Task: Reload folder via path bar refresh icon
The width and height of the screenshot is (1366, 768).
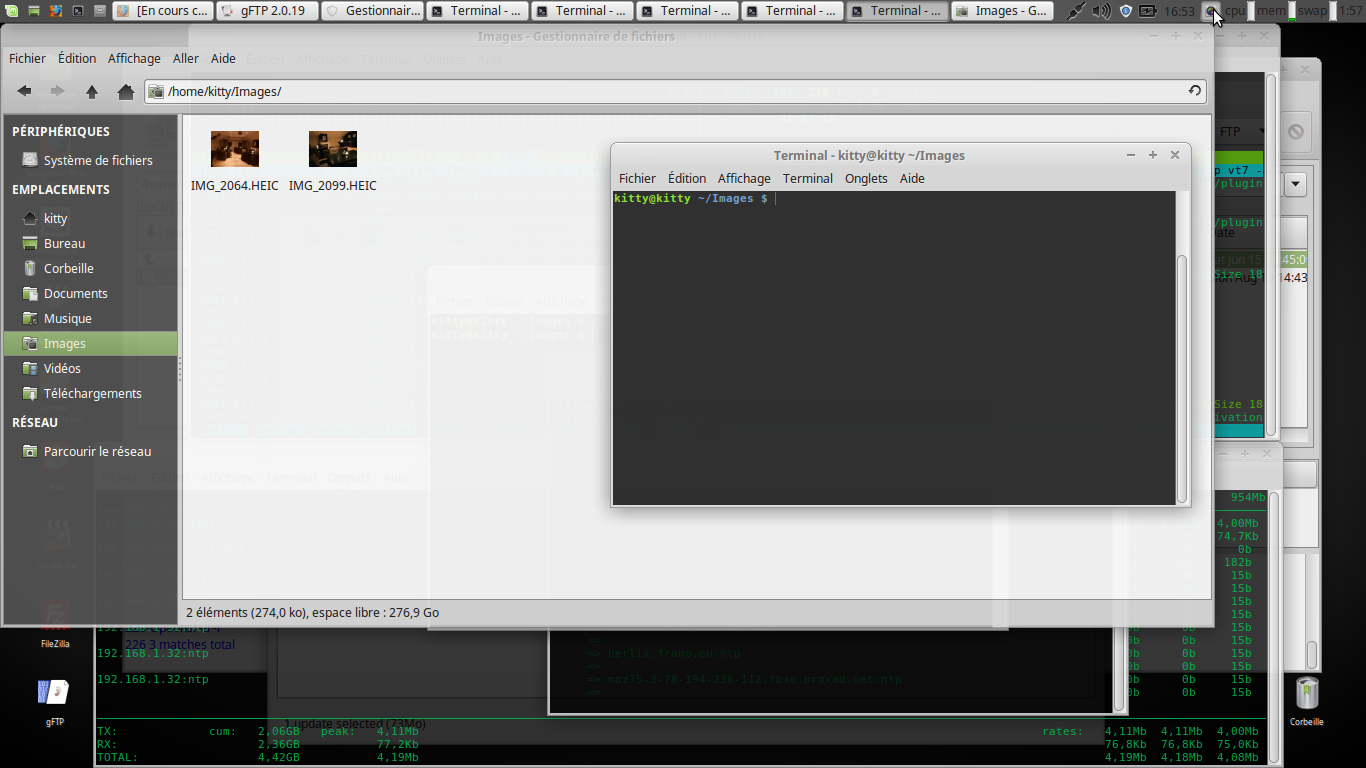Action: pyautogui.click(x=1194, y=91)
